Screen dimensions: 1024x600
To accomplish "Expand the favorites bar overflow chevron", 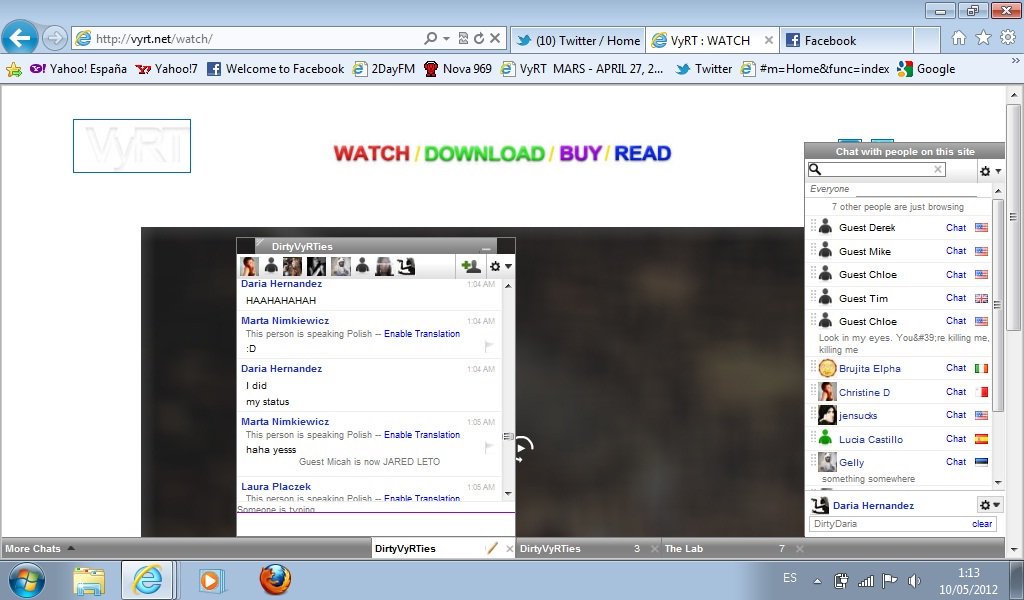I will [1015, 61].
